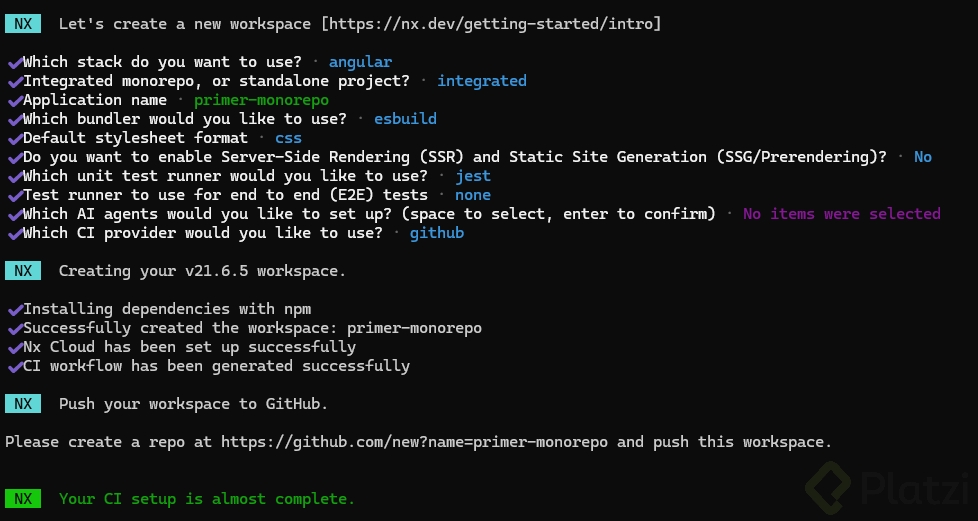Image resolution: width=978 pixels, height=521 pixels.
Task: Click the "integrated" monorepo answer
Action: [482, 81]
